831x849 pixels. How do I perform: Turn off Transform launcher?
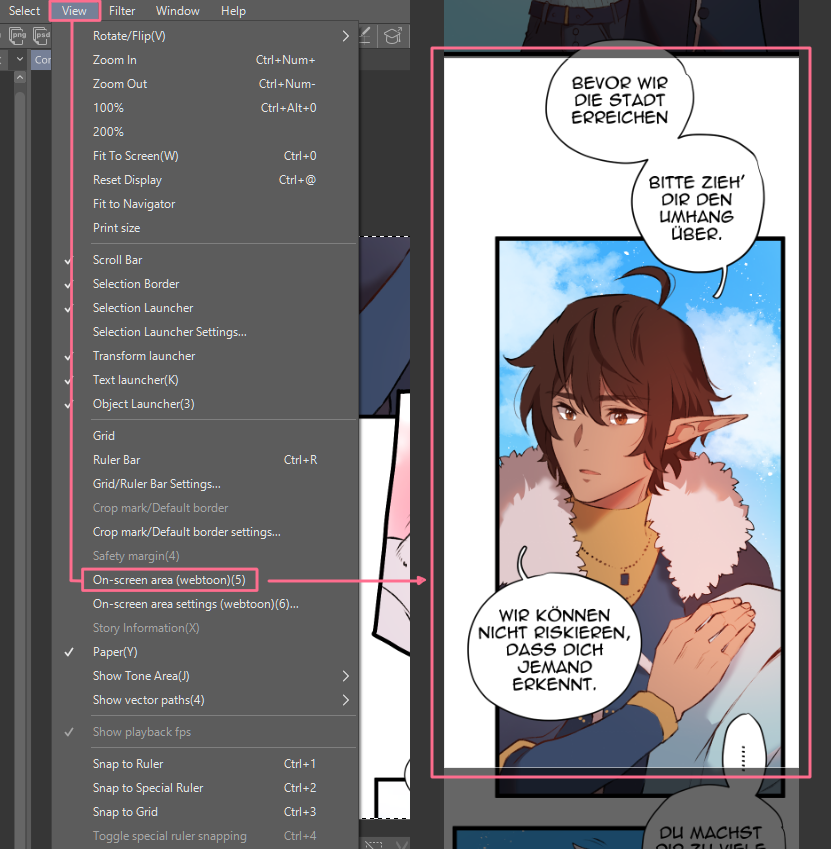[x=144, y=356]
